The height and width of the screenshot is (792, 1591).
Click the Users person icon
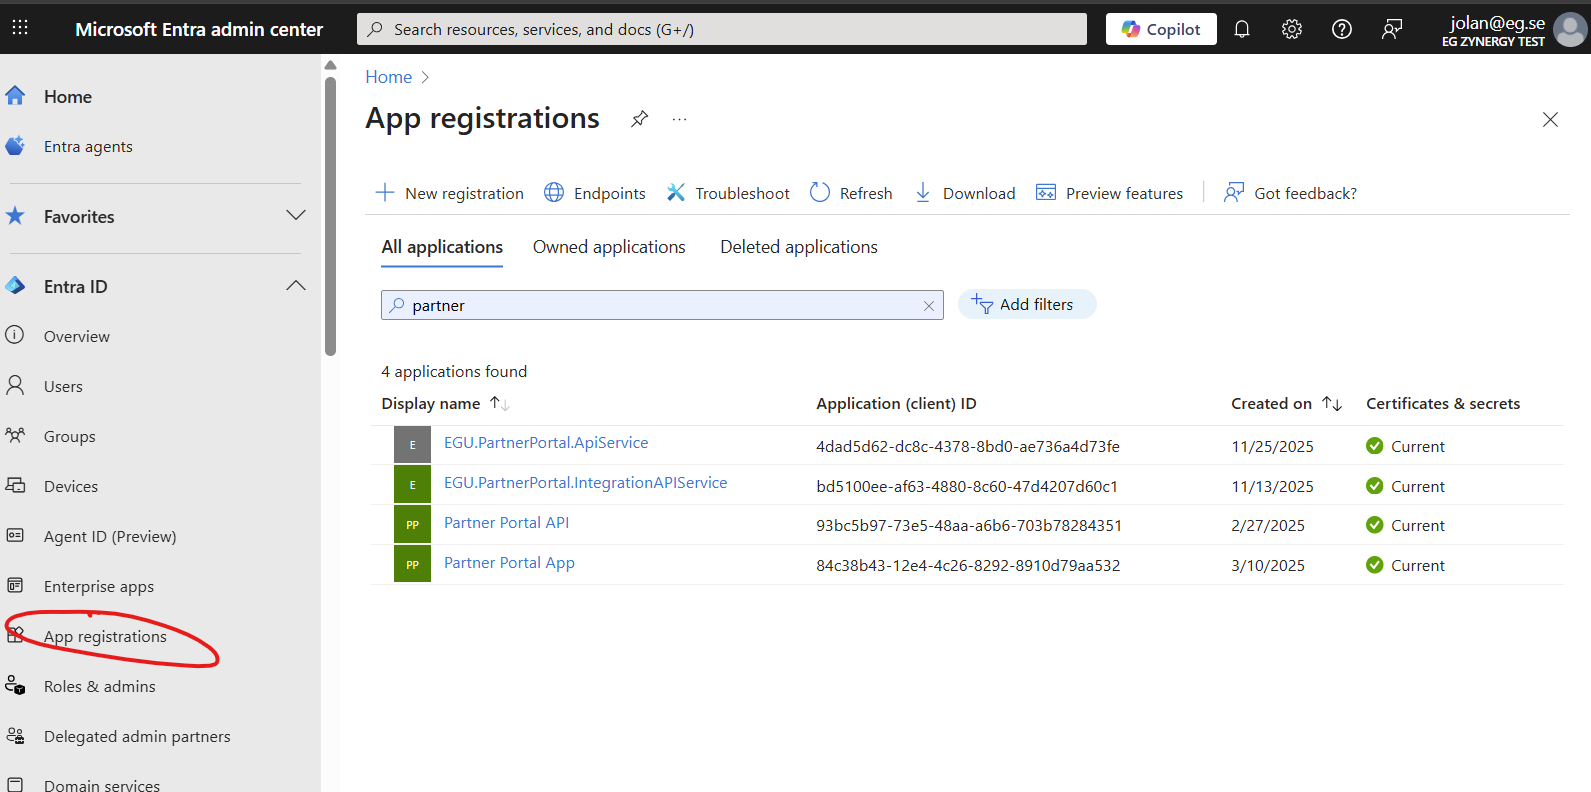(x=15, y=385)
